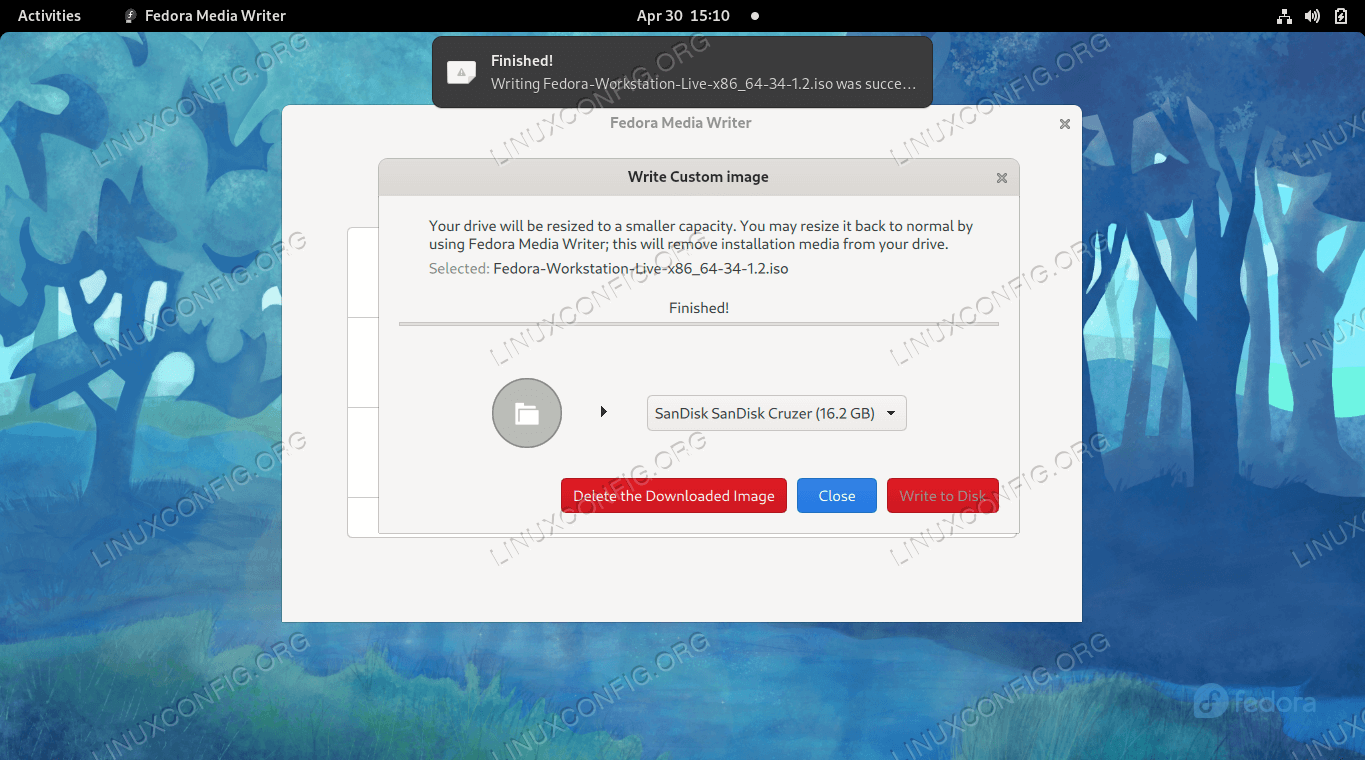Open the network status icon
1365x760 pixels.
tap(1285, 16)
